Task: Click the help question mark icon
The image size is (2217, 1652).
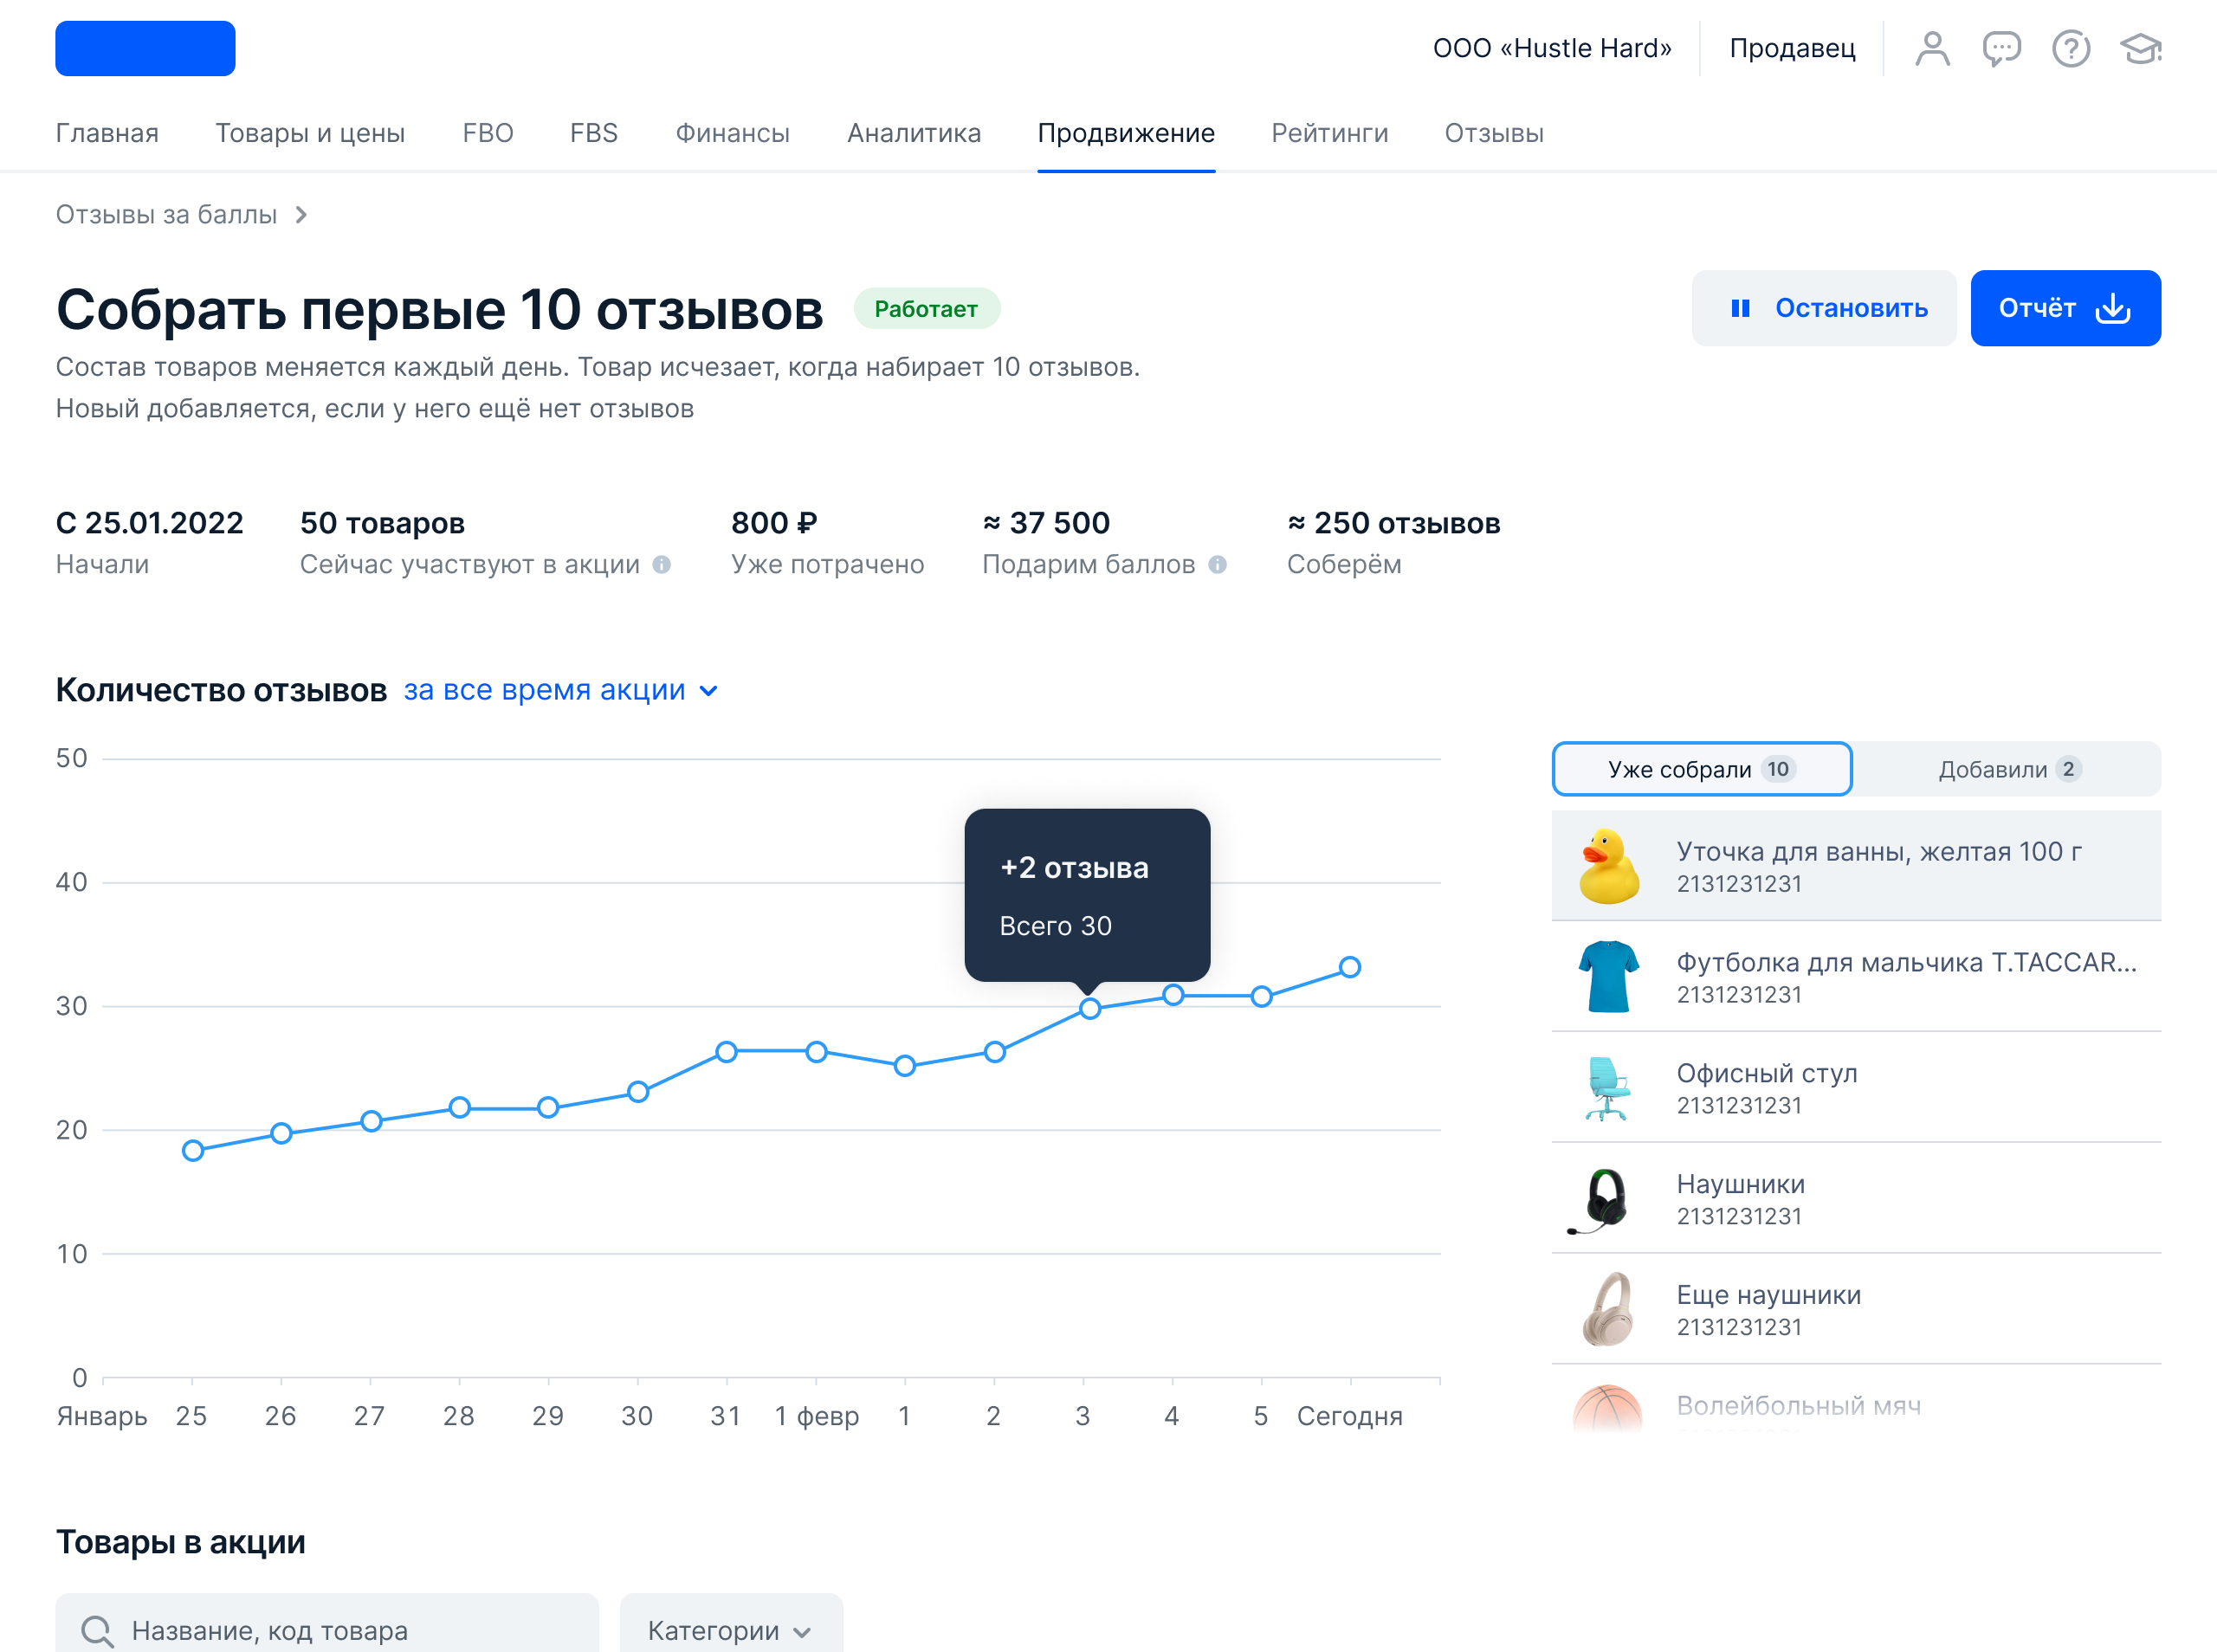Action: pyautogui.click(x=2071, y=48)
